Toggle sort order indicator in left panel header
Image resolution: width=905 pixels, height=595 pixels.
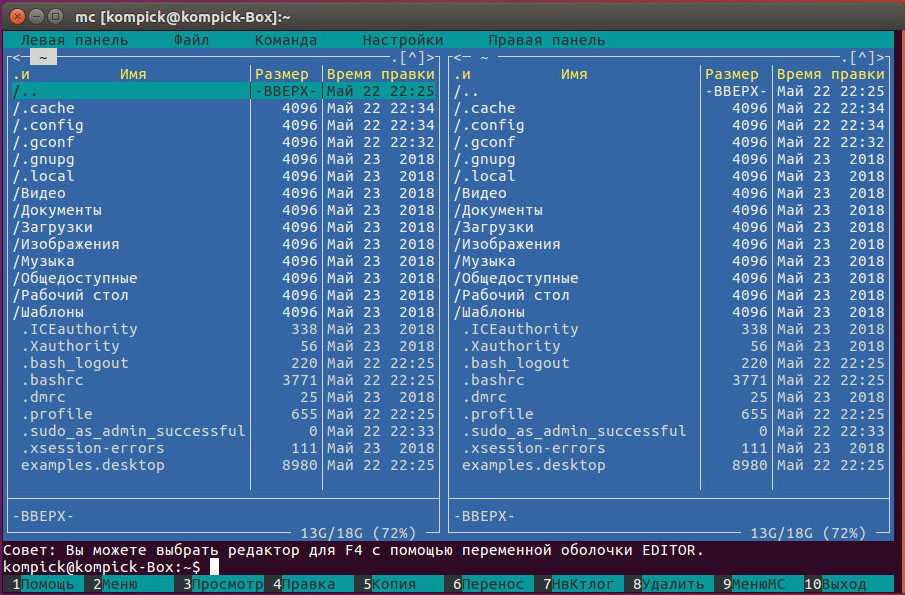click(x=21, y=74)
